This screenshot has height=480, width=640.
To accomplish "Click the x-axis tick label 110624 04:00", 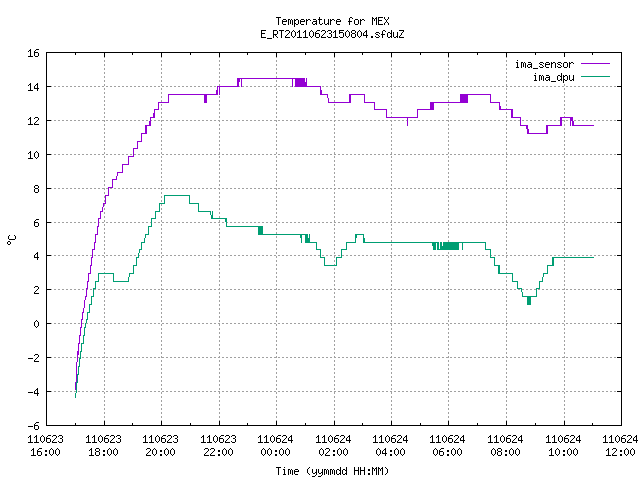I will 391,446.
